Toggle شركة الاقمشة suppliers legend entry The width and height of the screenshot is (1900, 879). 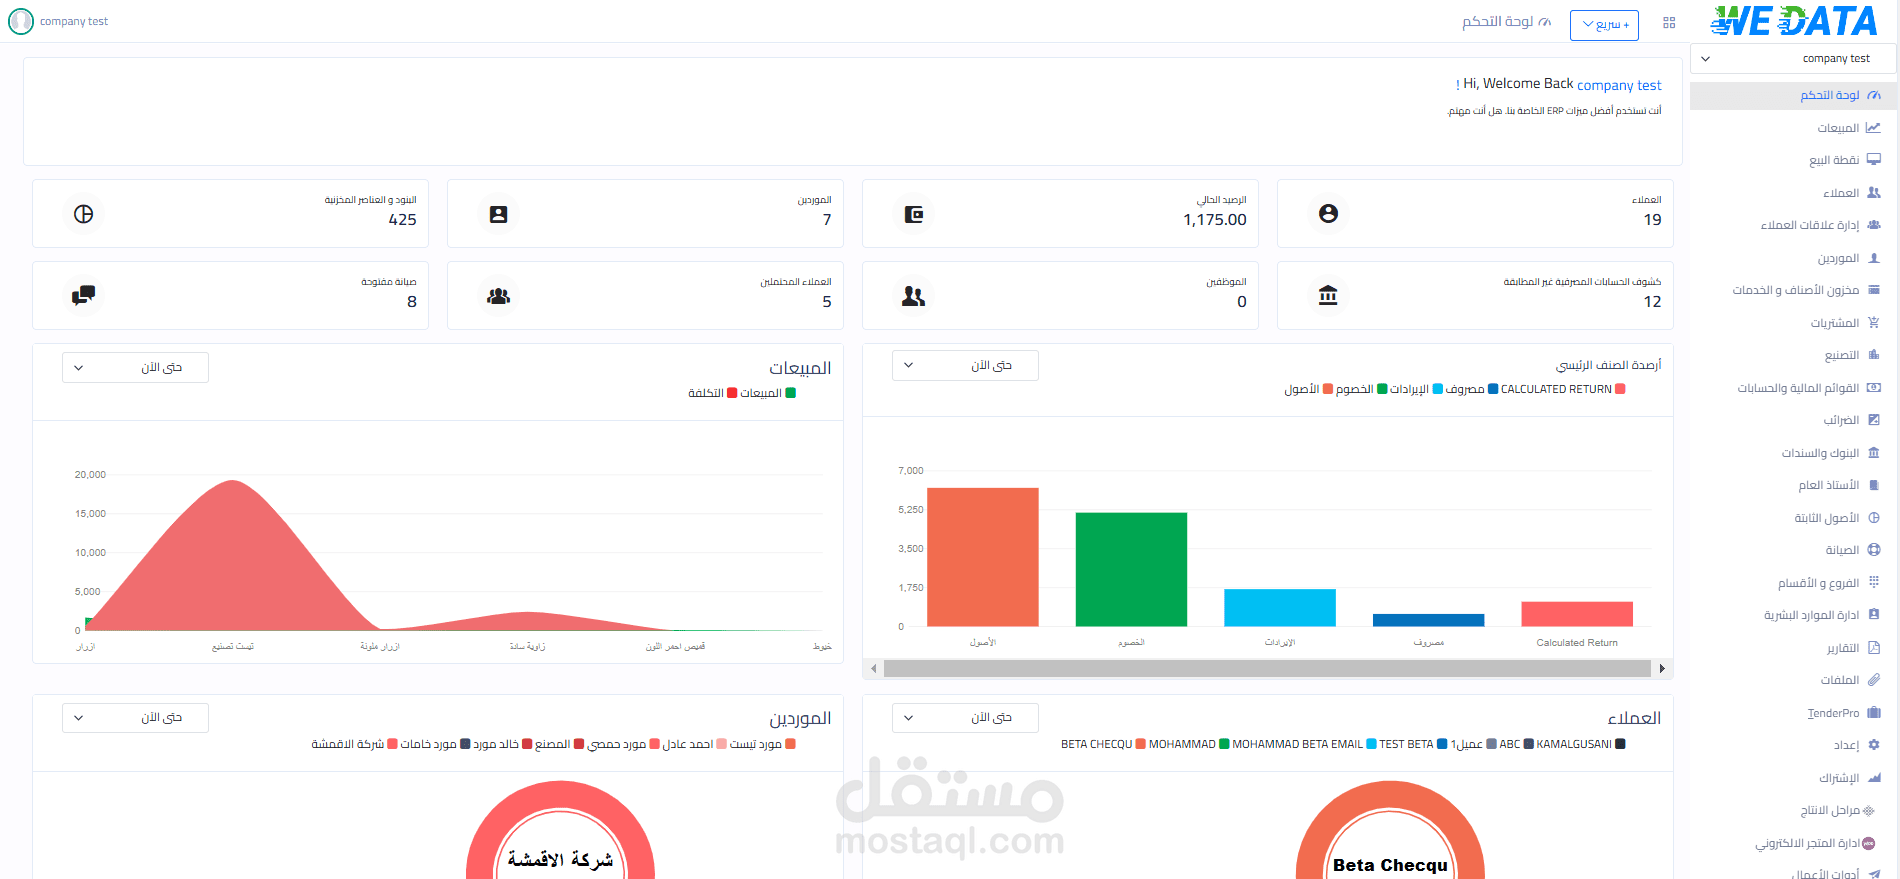(354, 744)
